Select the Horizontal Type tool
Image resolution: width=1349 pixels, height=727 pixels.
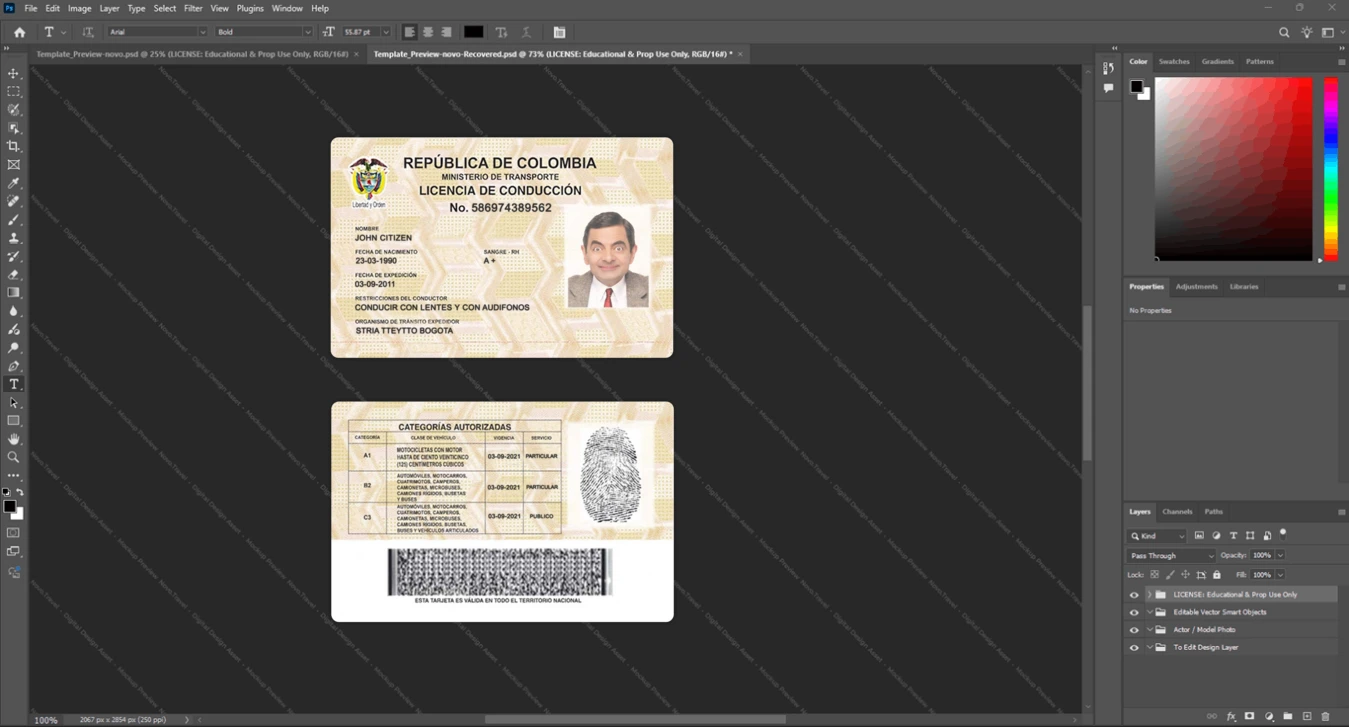pos(14,384)
